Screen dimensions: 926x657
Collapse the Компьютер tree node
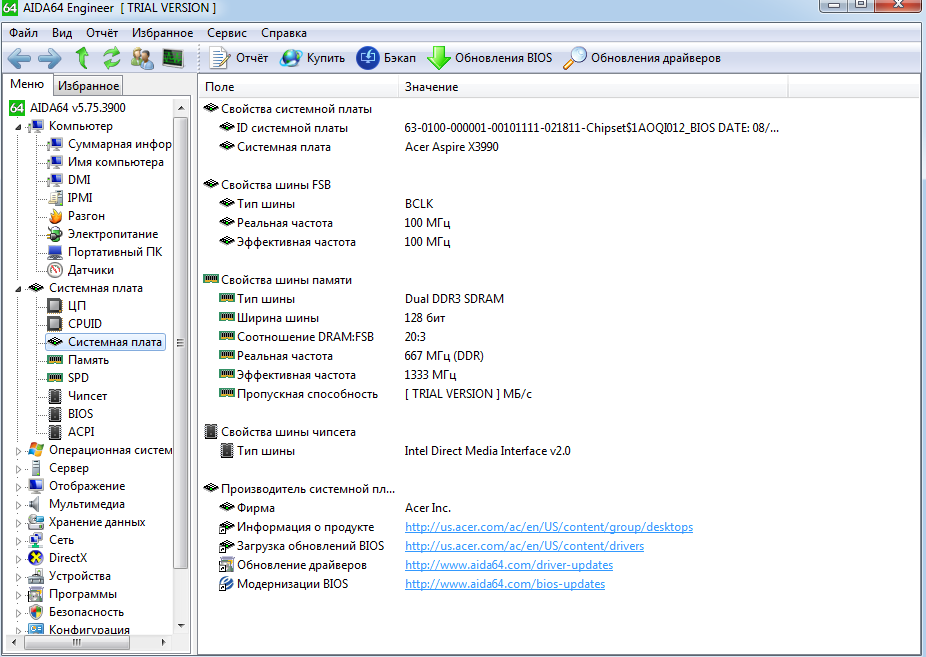click(x=18, y=126)
